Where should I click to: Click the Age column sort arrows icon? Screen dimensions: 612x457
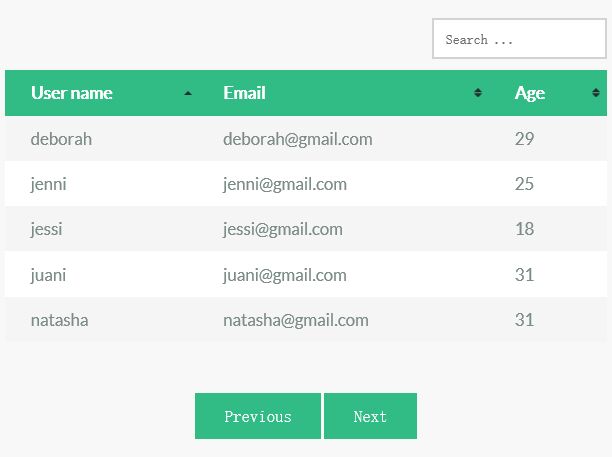(x=596, y=93)
